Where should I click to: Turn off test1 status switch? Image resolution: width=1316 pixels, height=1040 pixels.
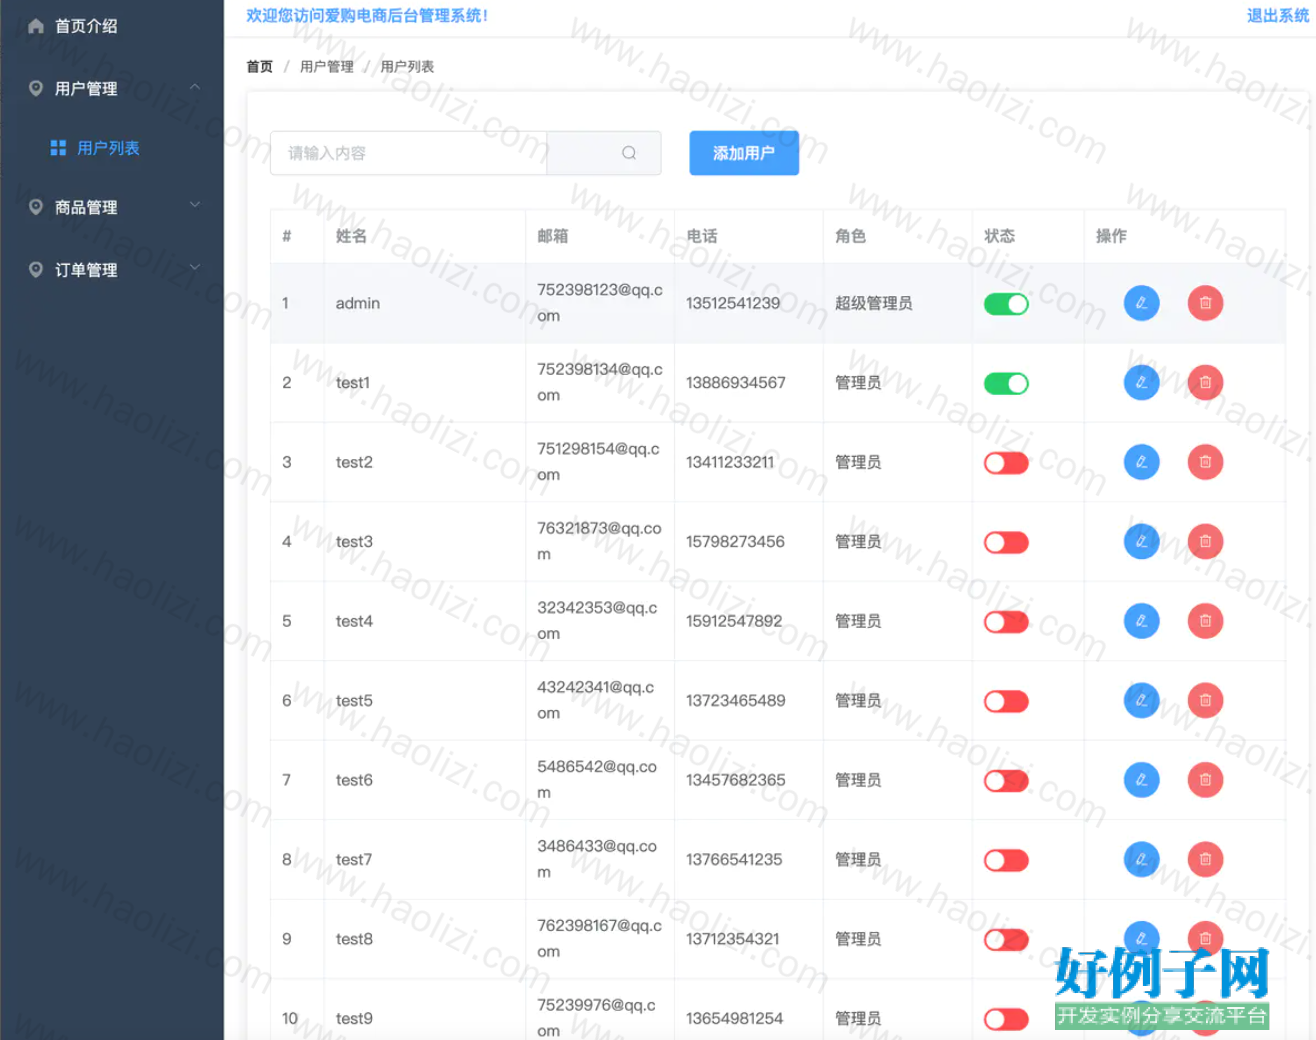(1006, 383)
